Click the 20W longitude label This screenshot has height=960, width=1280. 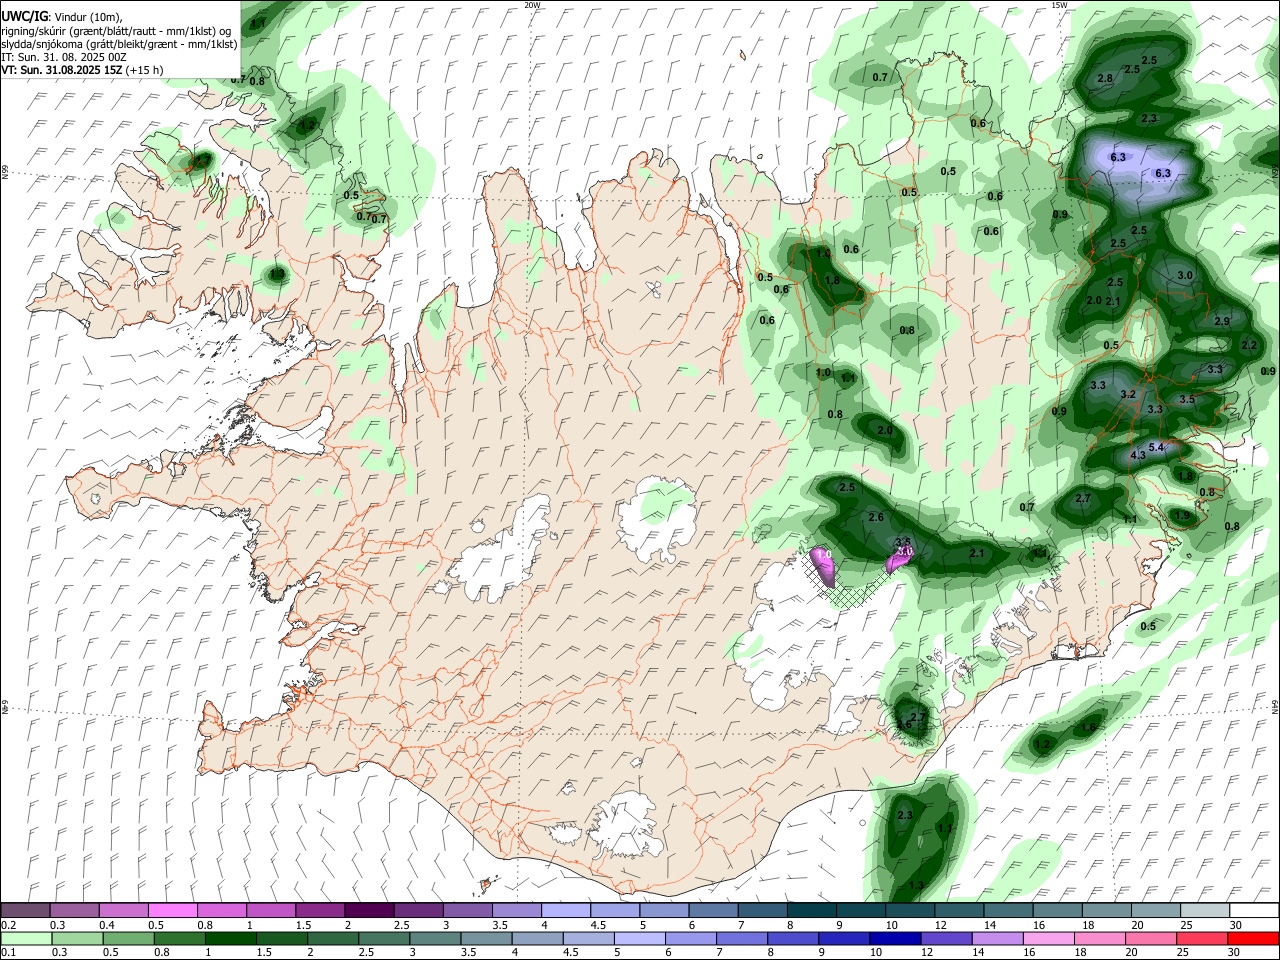point(532,5)
